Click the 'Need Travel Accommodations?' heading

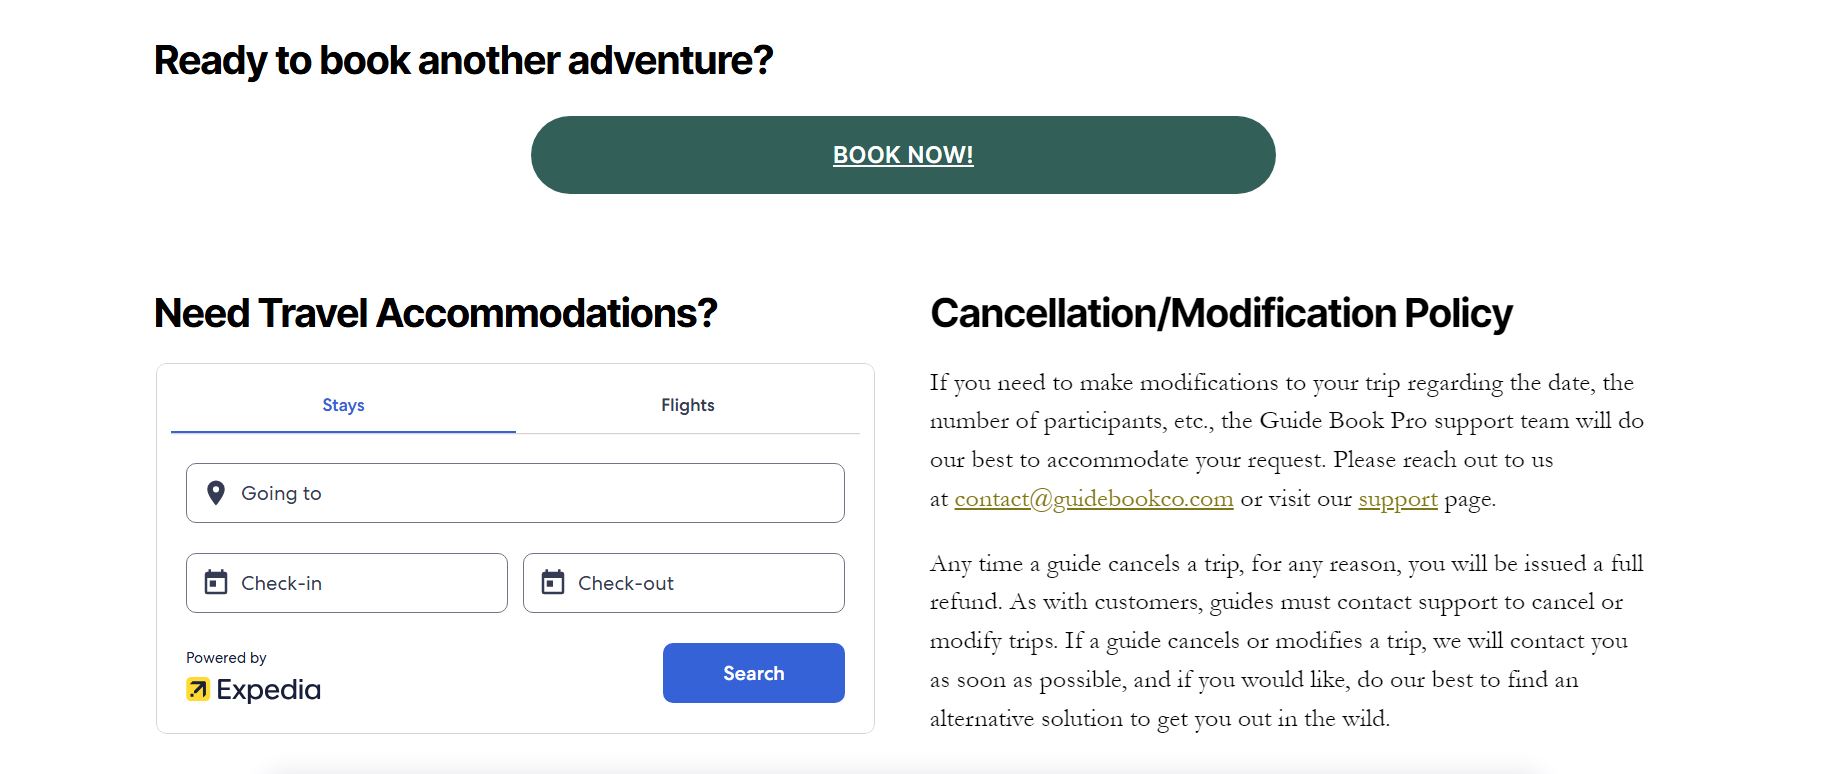pos(435,313)
